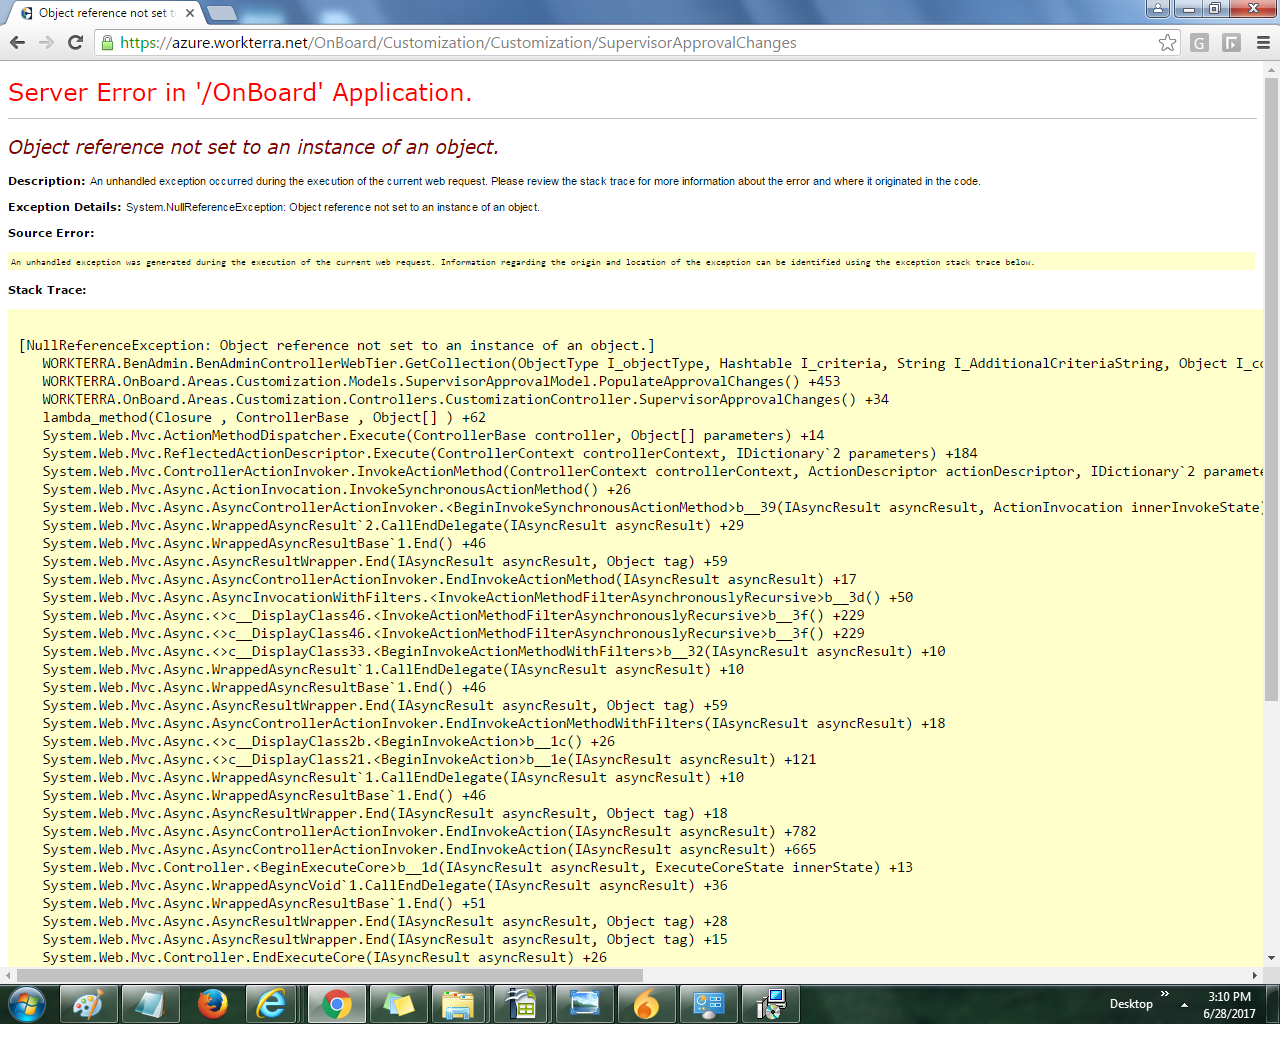Click the address bar URL field
The height and width of the screenshot is (1037, 1280).
tap(600, 43)
